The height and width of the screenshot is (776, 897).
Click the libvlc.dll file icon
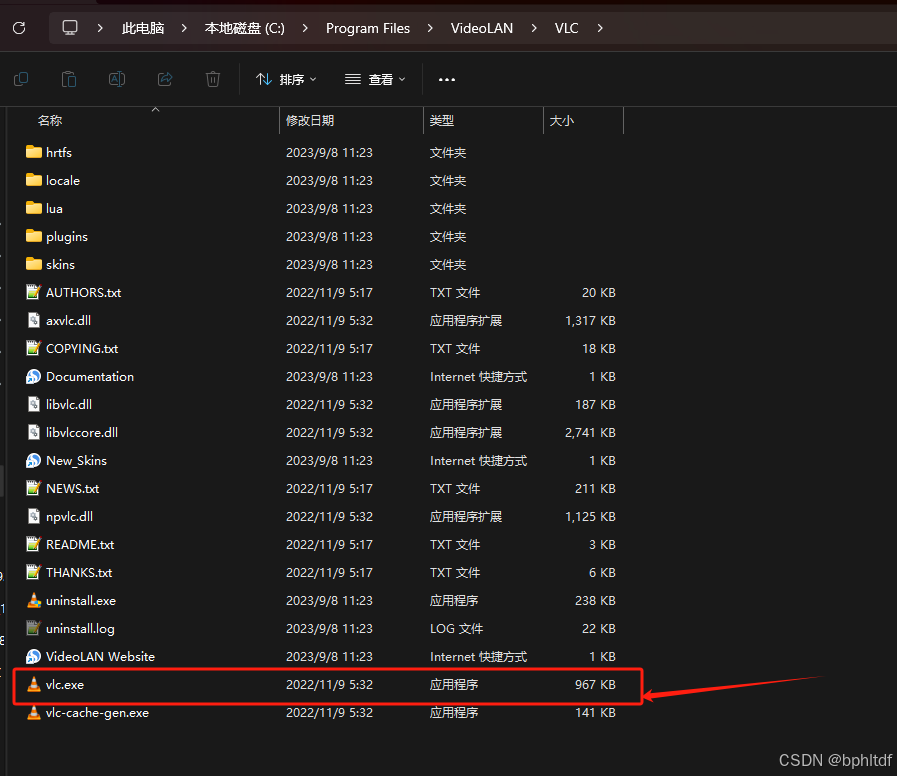[34, 404]
